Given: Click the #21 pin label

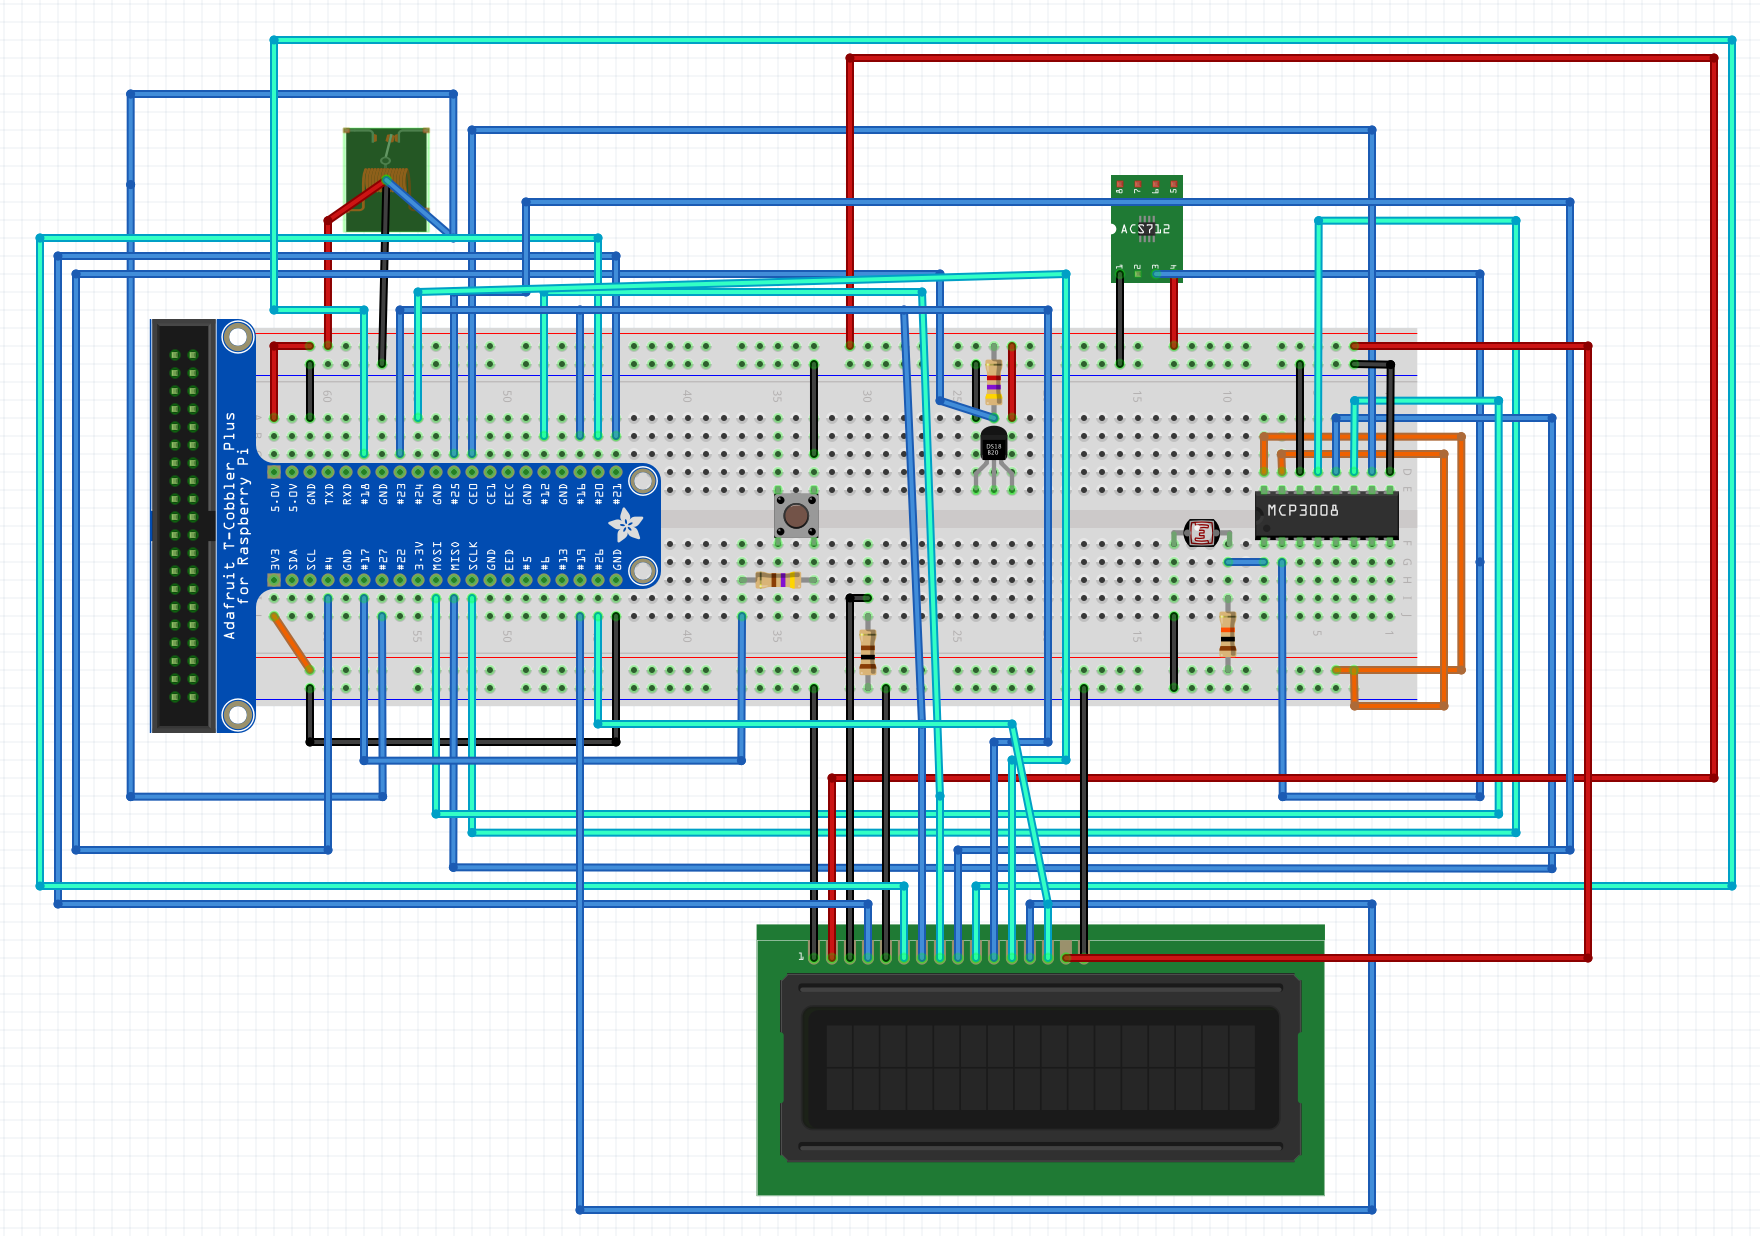Looking at the screenshot, I should [x=616, y=492].
